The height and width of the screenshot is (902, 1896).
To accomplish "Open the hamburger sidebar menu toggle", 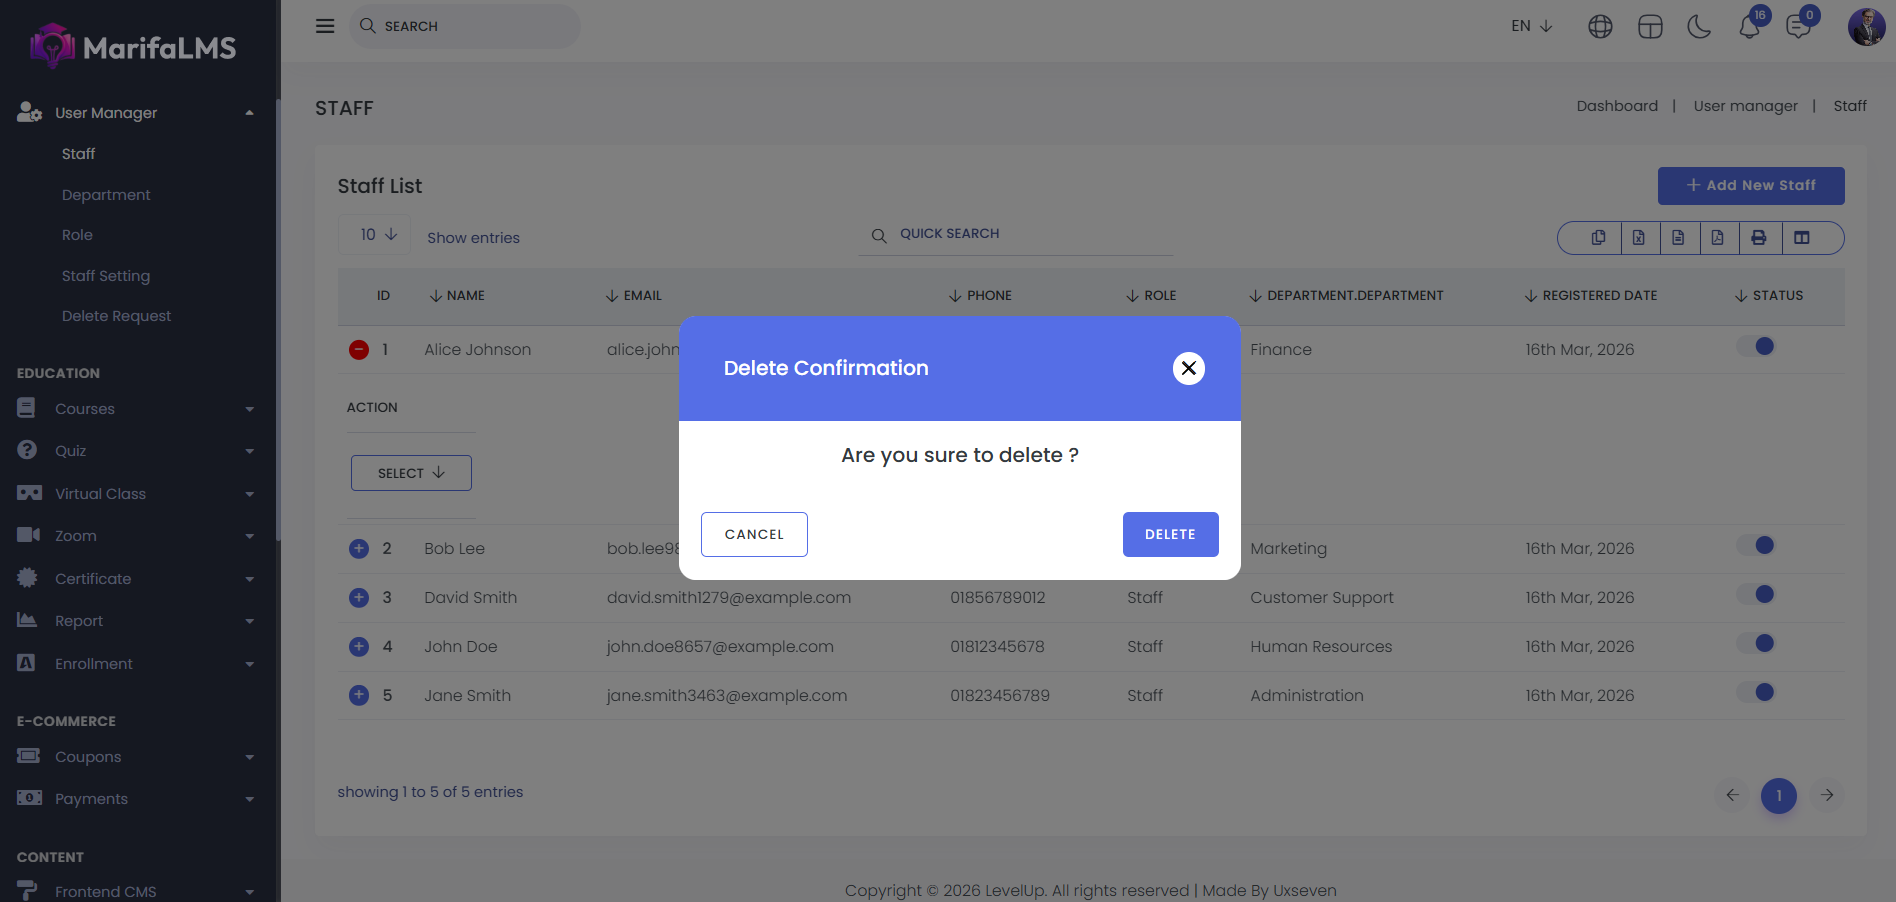I will coord(325,26).
